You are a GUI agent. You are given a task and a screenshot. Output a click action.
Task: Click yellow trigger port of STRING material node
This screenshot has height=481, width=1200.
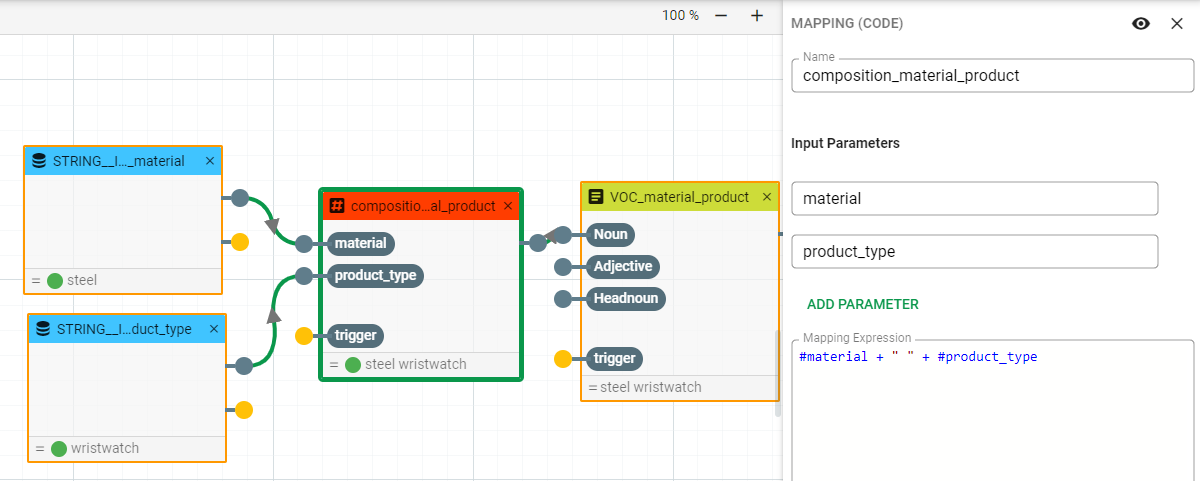(240, 241)
